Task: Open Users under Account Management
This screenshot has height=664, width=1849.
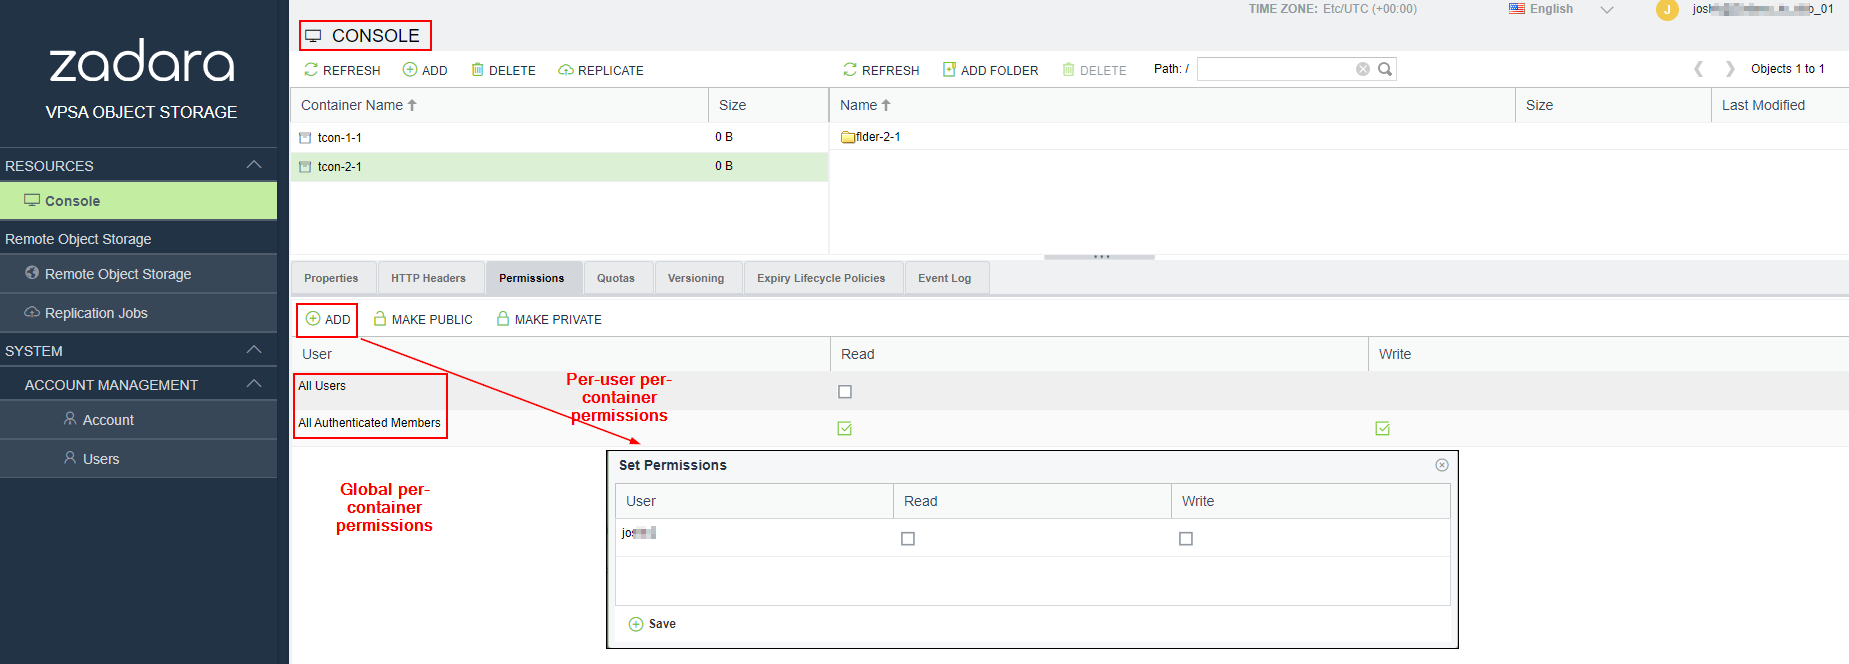Action: (138, 459)
